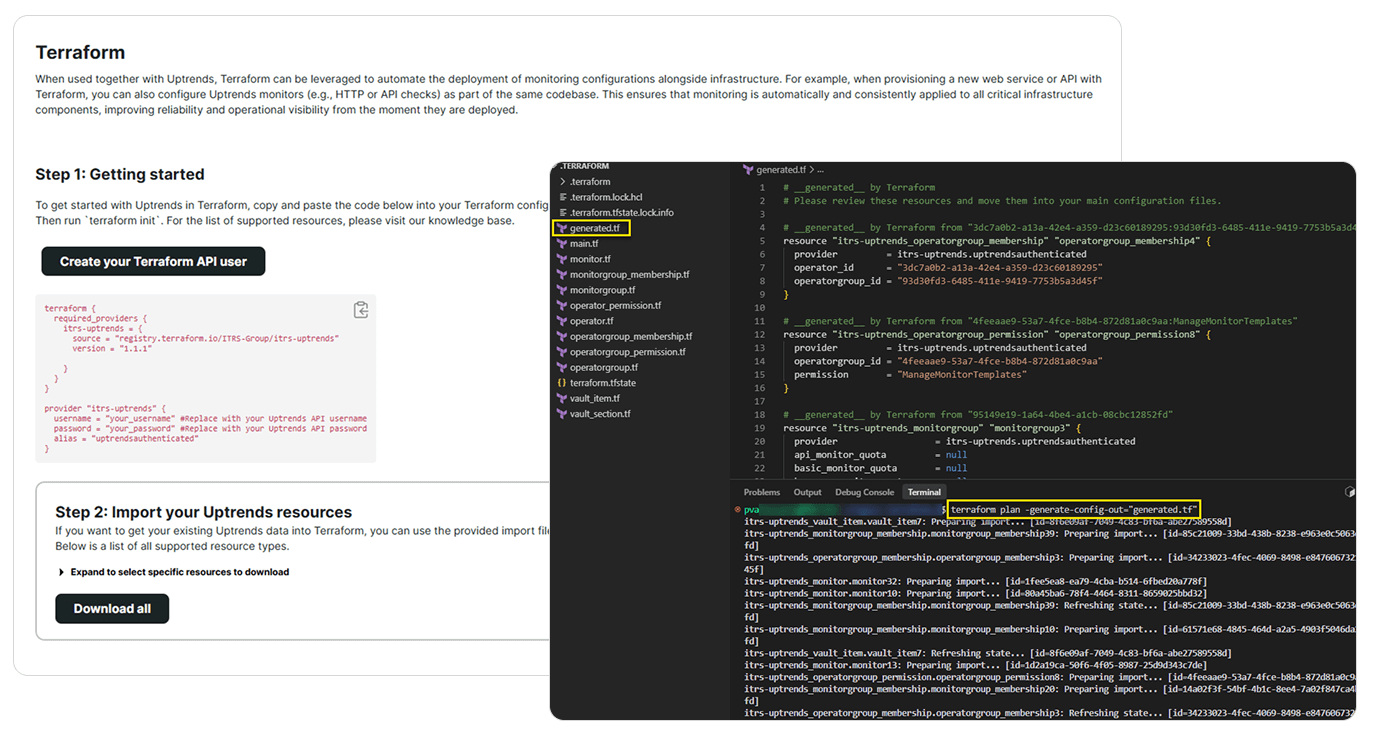1373x741 pixels.
Task: Click the Create your Terraform API user button
Action: coord(152,260)
